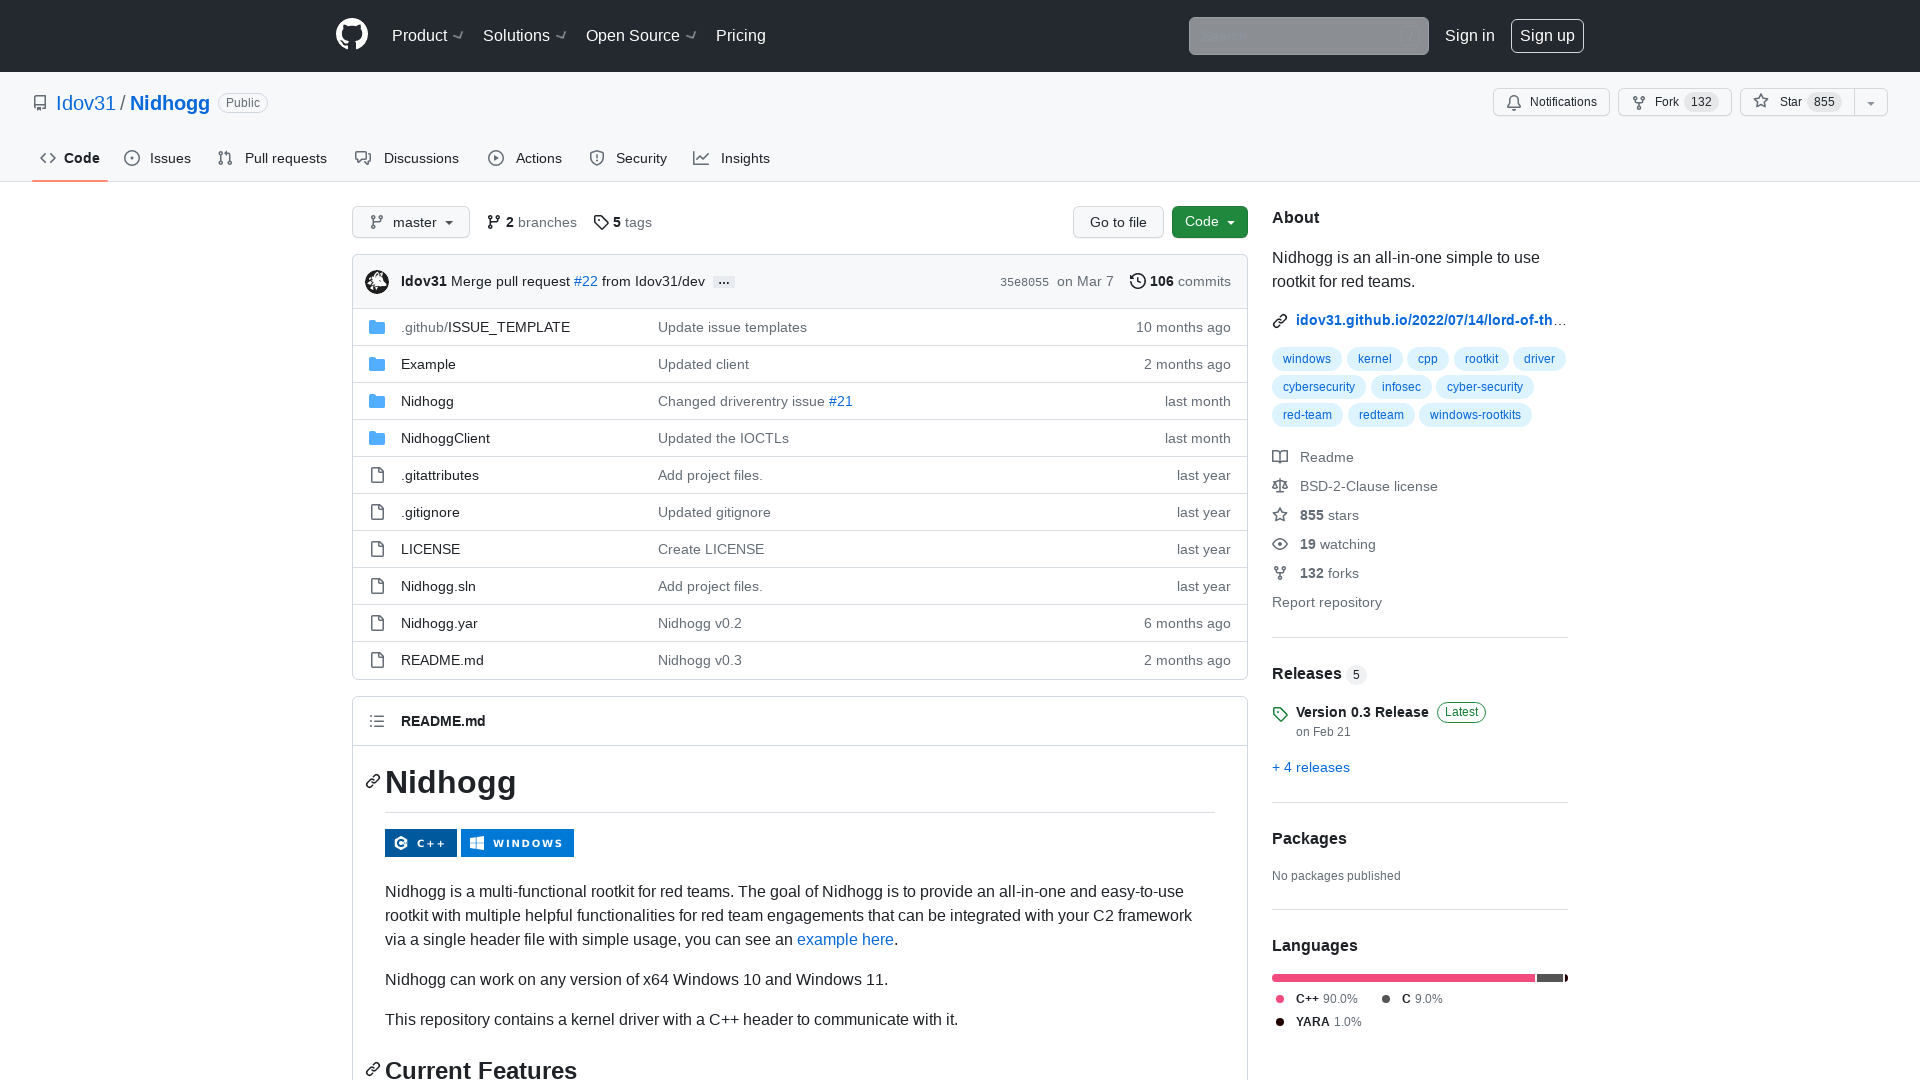Open the example here link
The image size is (1920, 1080).
pos(845,939)
